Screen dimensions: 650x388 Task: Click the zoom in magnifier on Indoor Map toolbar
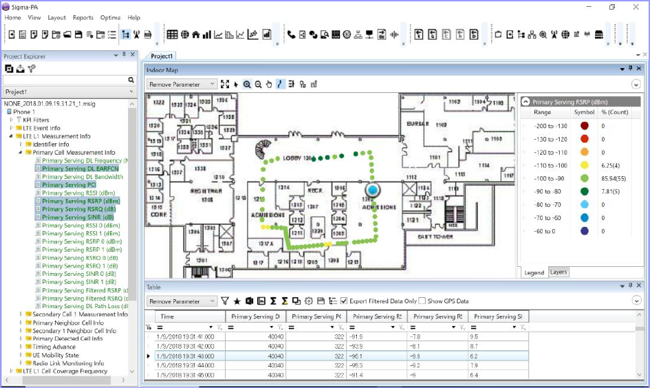tap(247, 84)
